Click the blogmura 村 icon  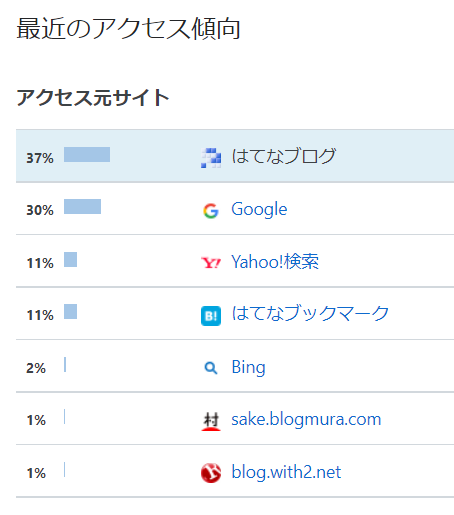click(211, 421)
